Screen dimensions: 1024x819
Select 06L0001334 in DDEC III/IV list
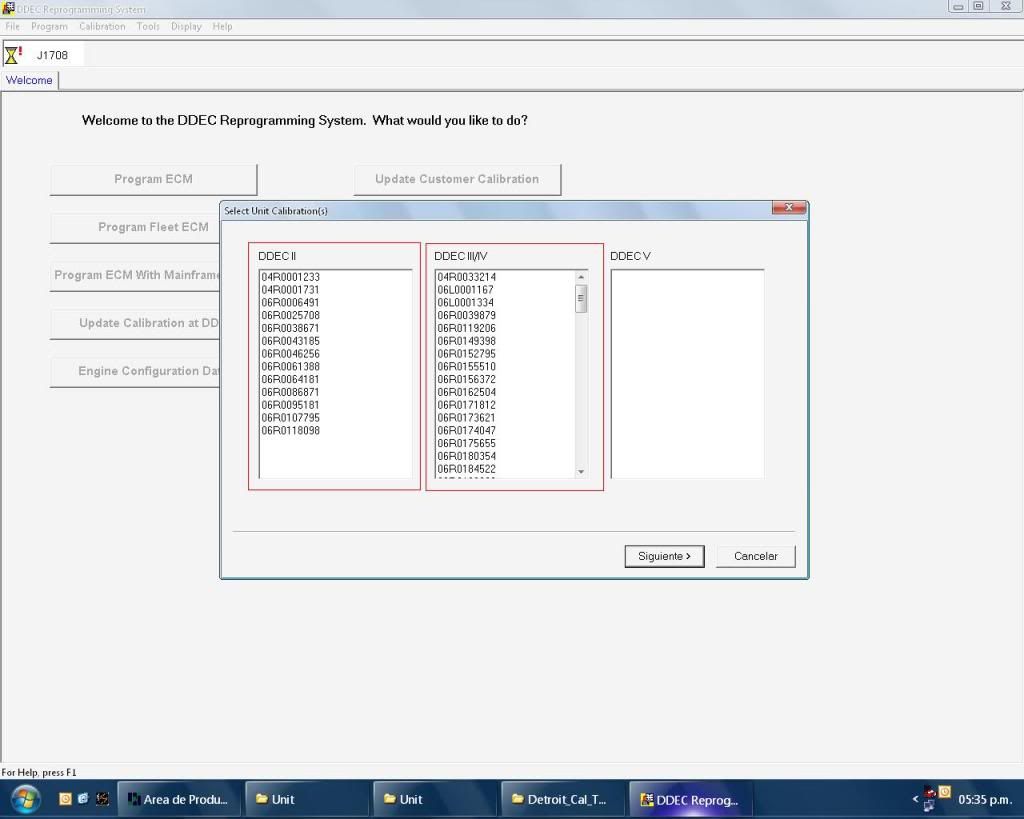(x=466, y=302)
